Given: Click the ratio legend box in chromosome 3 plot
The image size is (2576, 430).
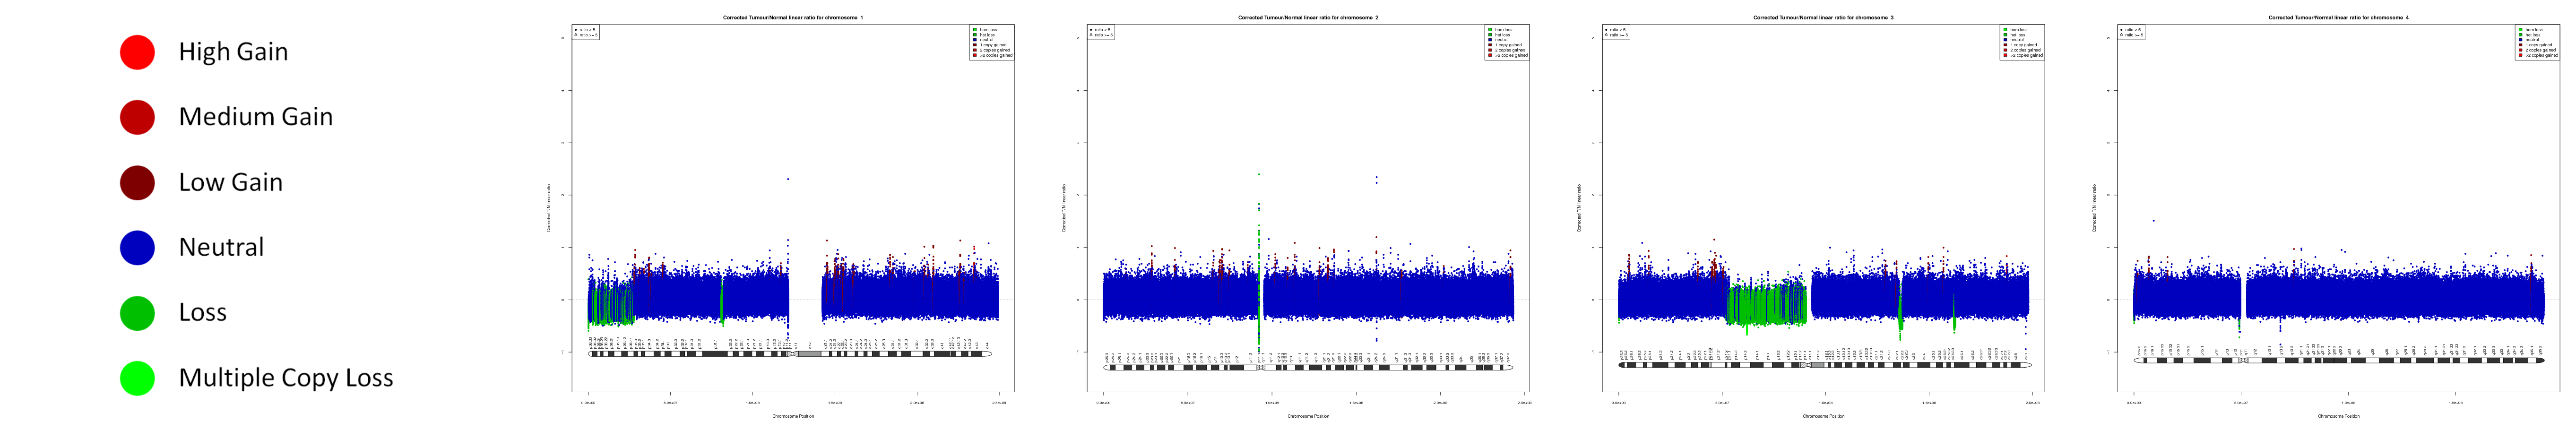Looking at the screenshot, I should pos(1616,32).
